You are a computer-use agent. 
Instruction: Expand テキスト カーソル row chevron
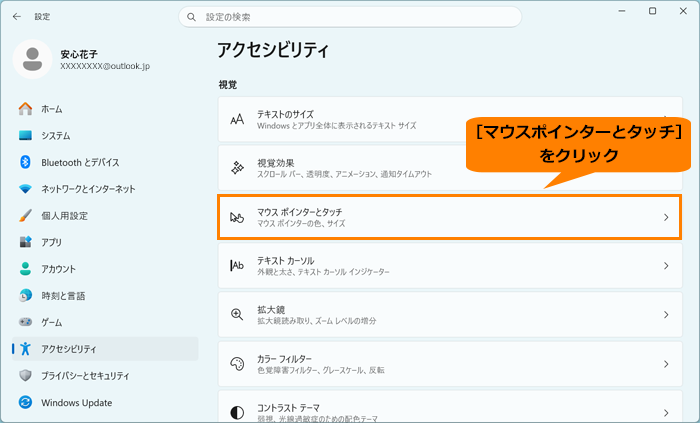pos(666,266)
